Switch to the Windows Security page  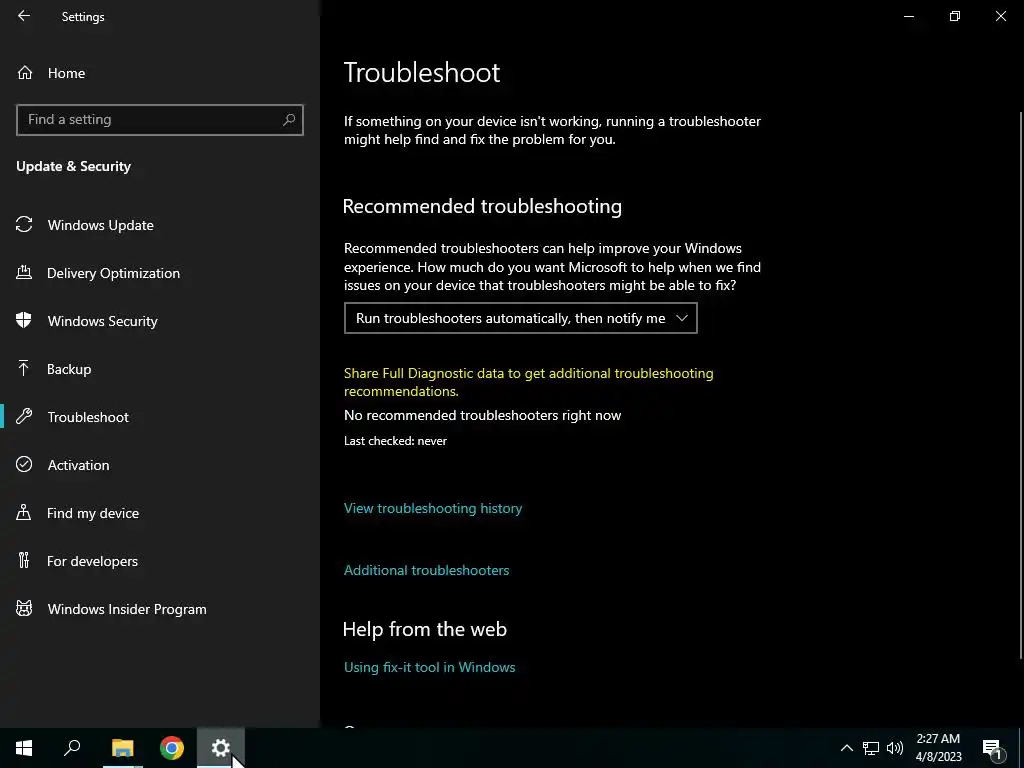[x=103, y=321]
